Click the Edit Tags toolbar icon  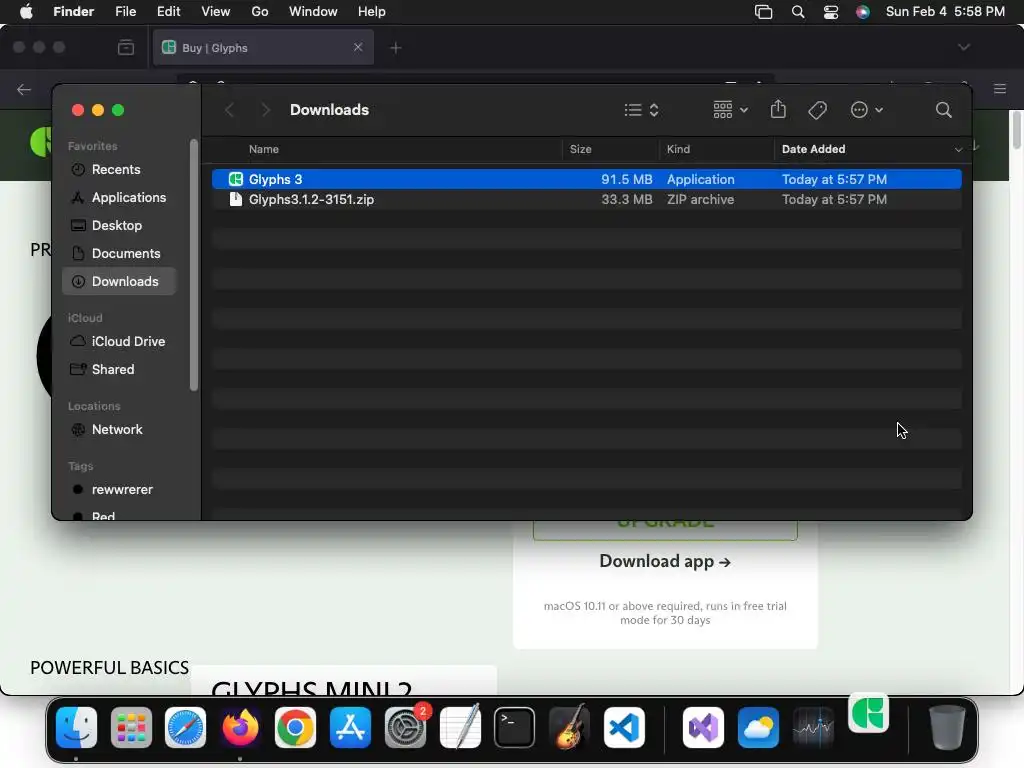[817, 110]
